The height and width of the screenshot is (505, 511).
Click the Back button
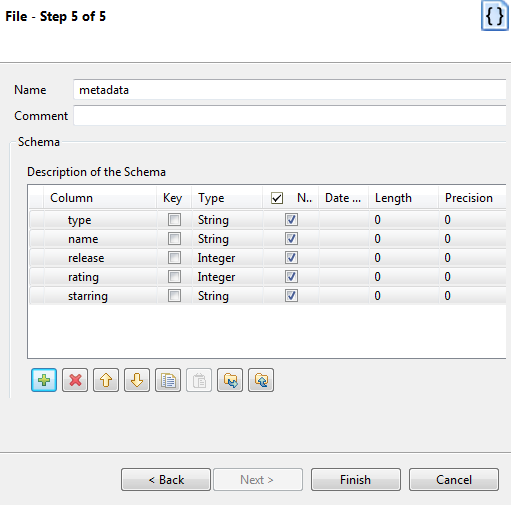[166, 480]
